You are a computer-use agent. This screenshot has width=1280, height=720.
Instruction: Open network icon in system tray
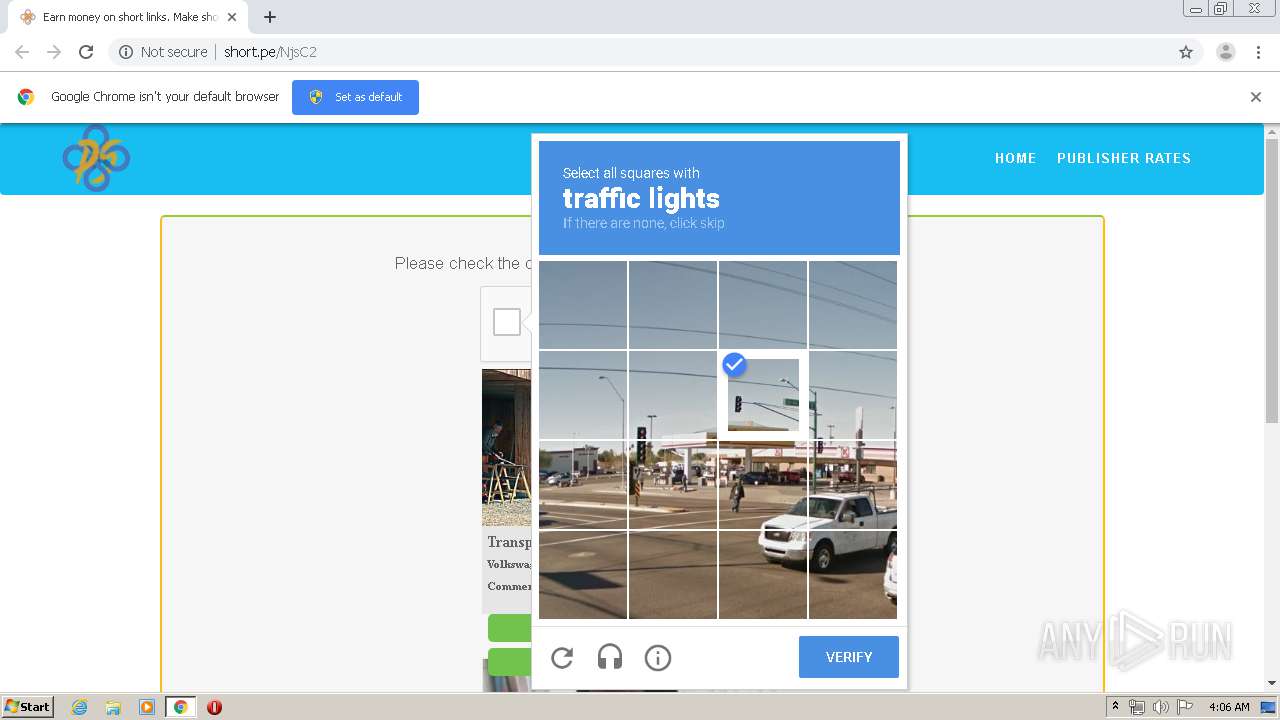click(1137, 707)
